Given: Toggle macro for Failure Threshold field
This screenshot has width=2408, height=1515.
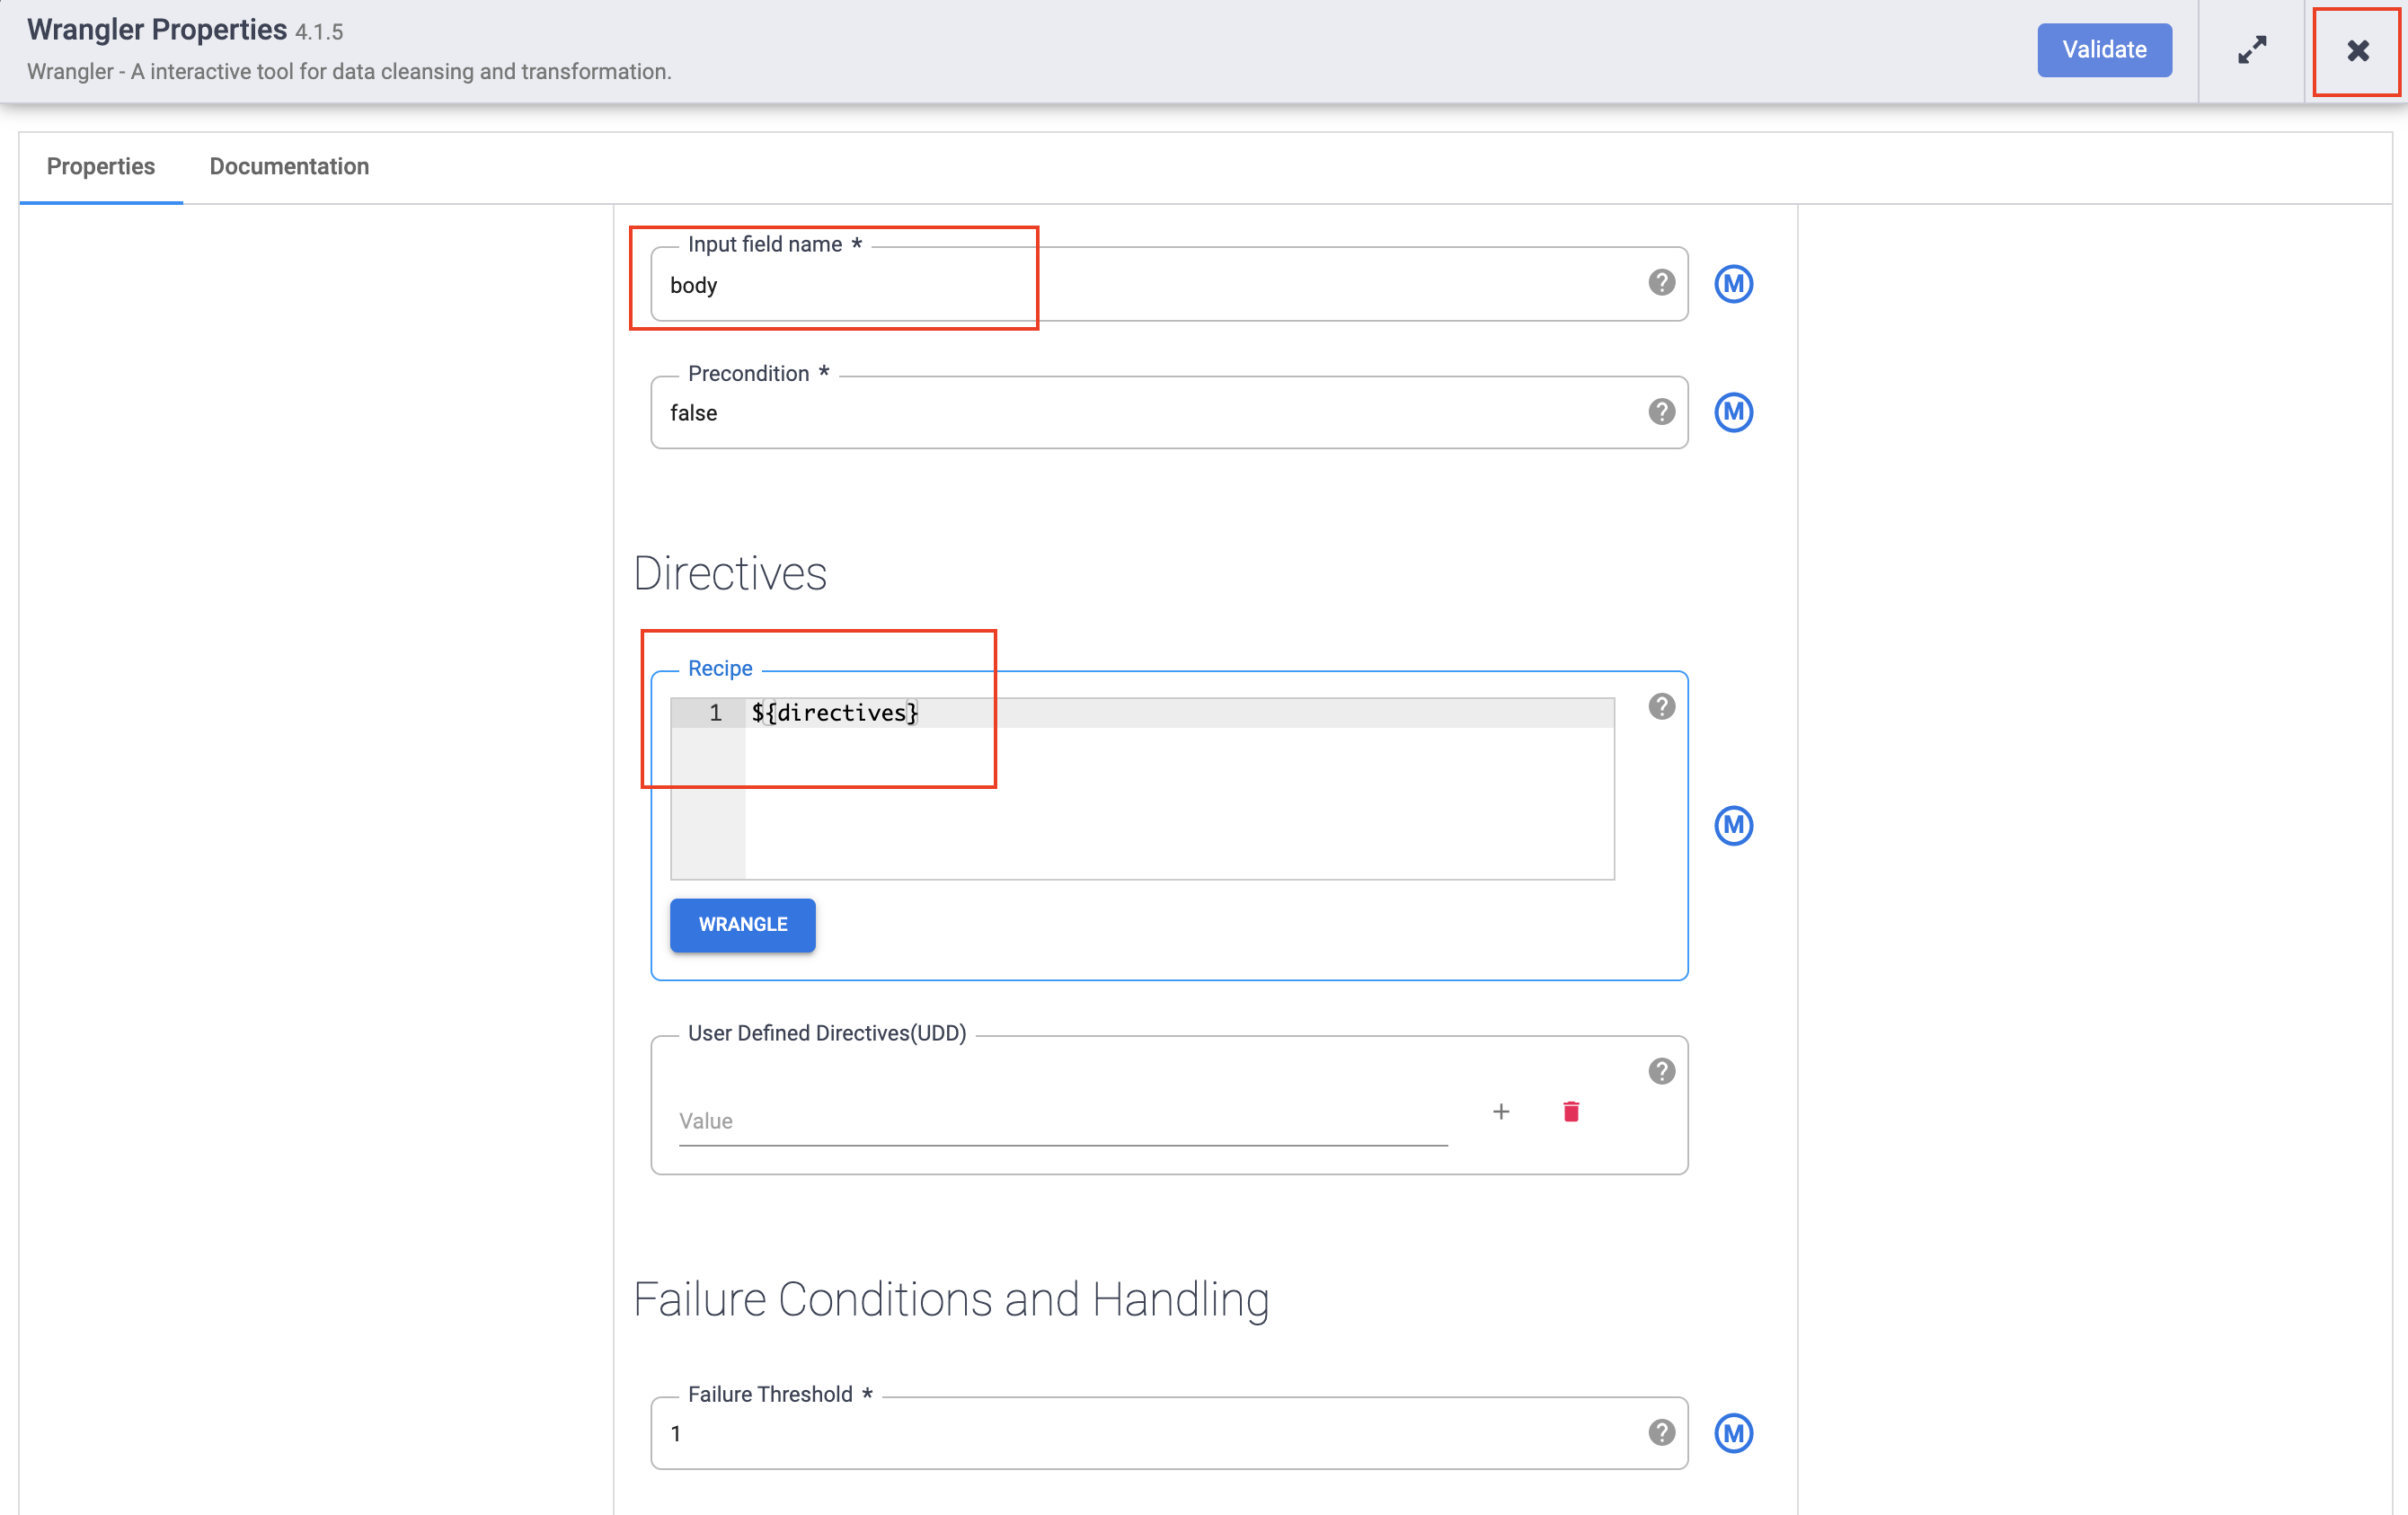Looking at the screenshot, I should 1733,1432.
